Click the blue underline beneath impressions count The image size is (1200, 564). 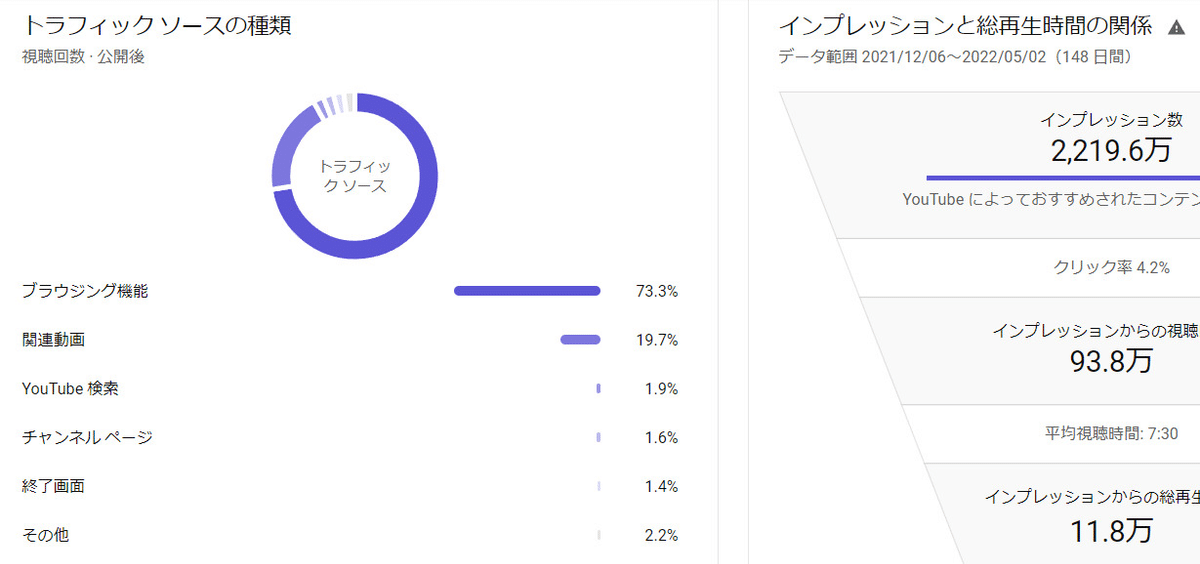click(x=1062, y=177)
